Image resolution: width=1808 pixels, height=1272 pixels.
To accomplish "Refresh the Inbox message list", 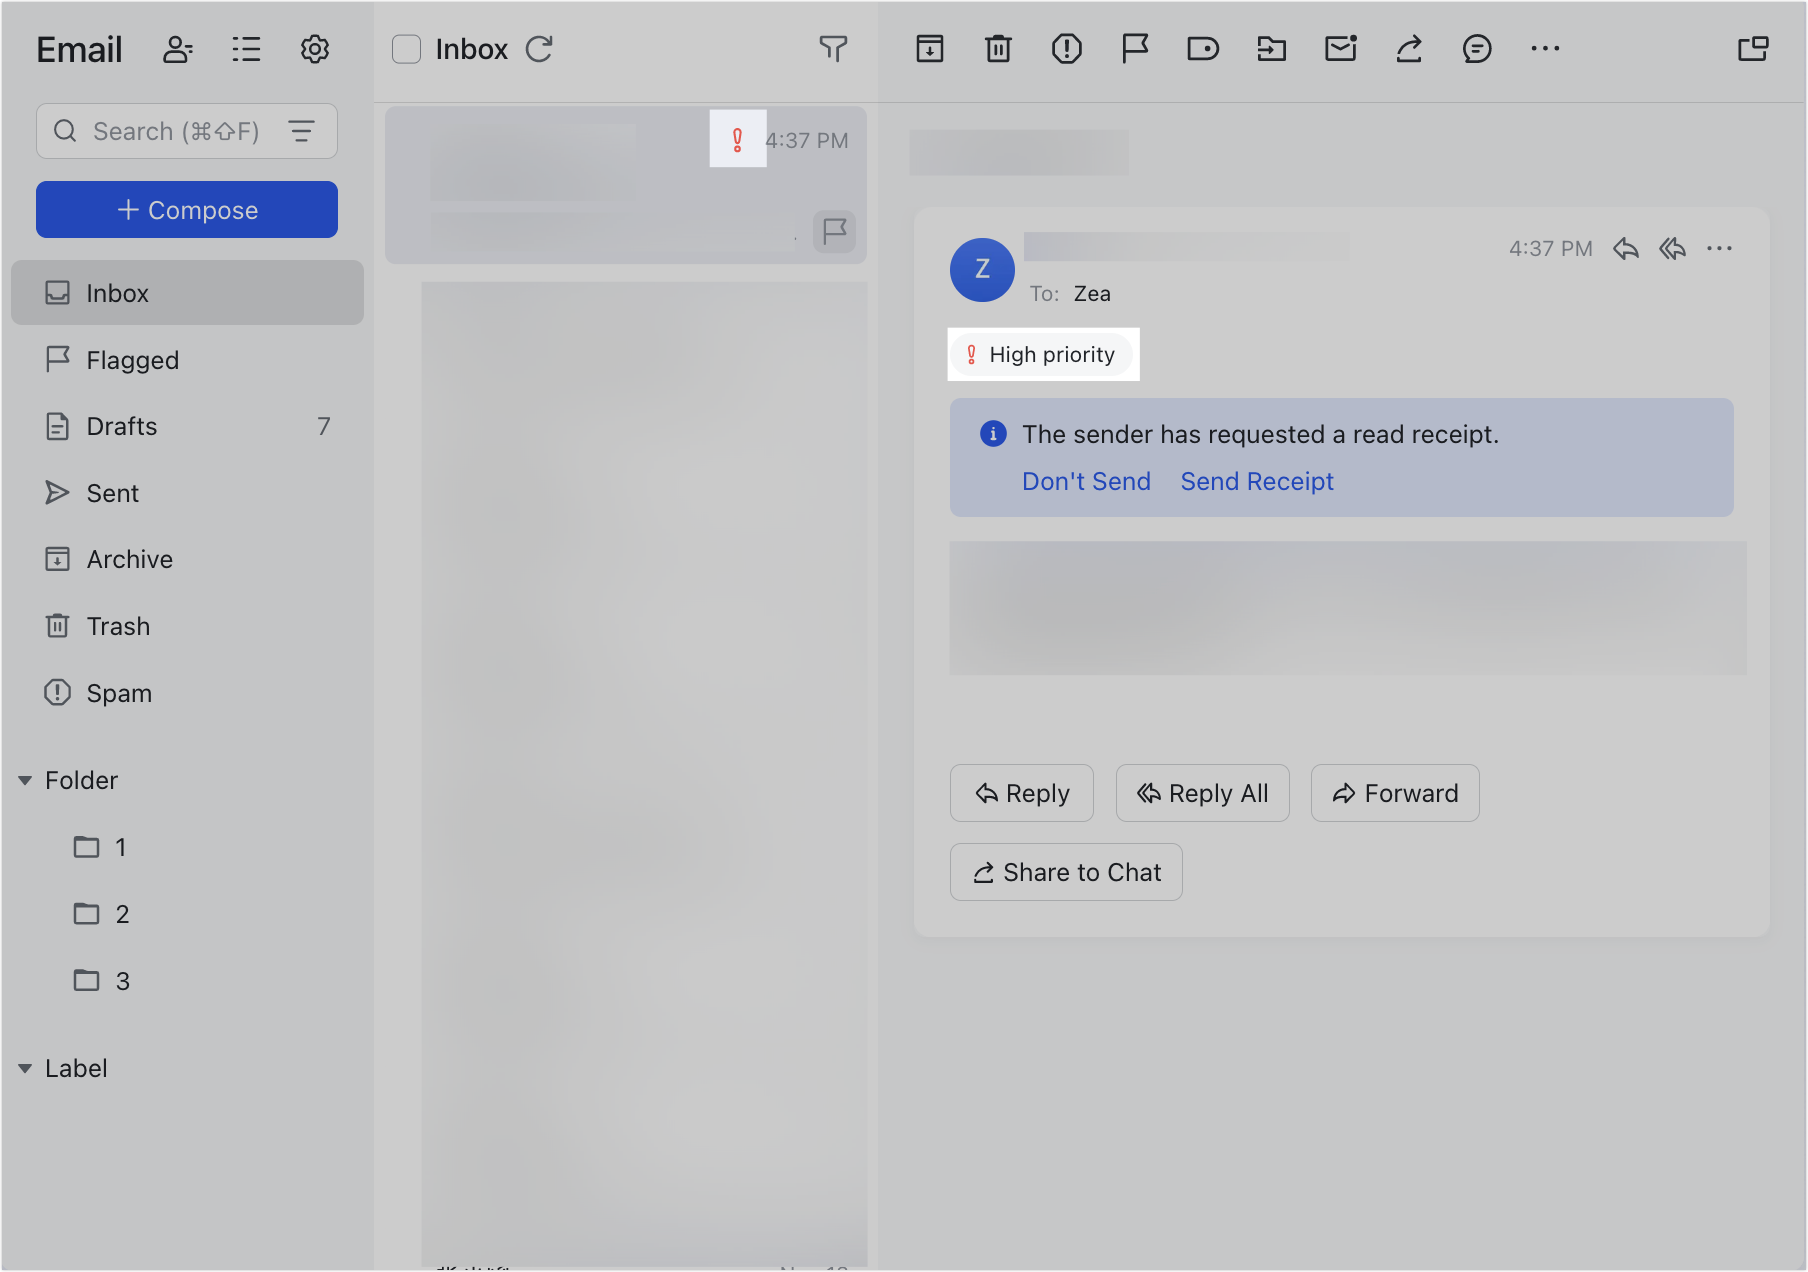I will click(x=539, y=48).
